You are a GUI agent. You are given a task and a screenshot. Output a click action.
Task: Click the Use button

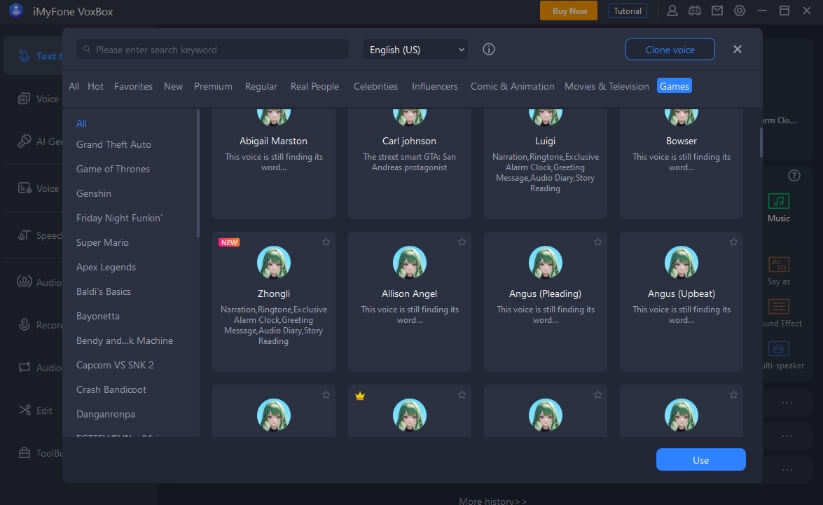pyautogui.click(x=701, y=460)
